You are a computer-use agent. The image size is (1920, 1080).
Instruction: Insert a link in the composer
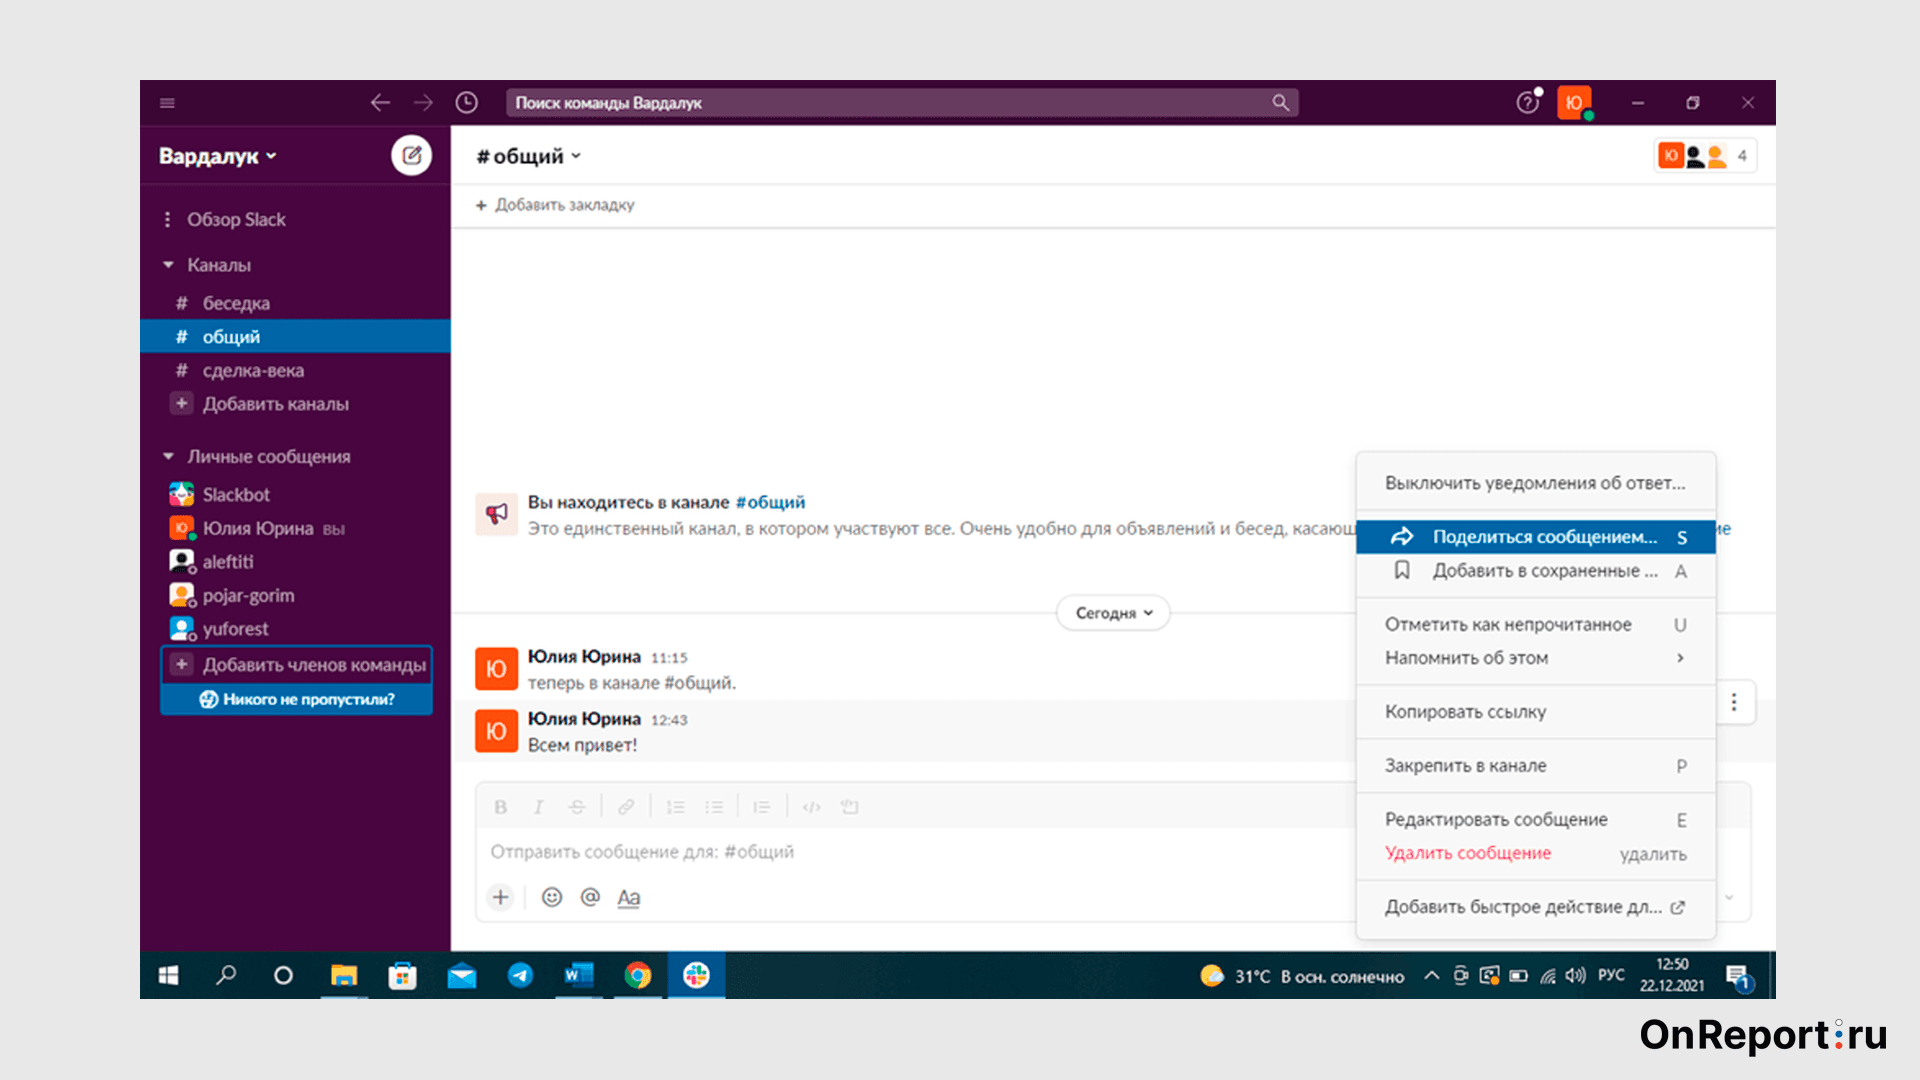click(x=626, y=807)
